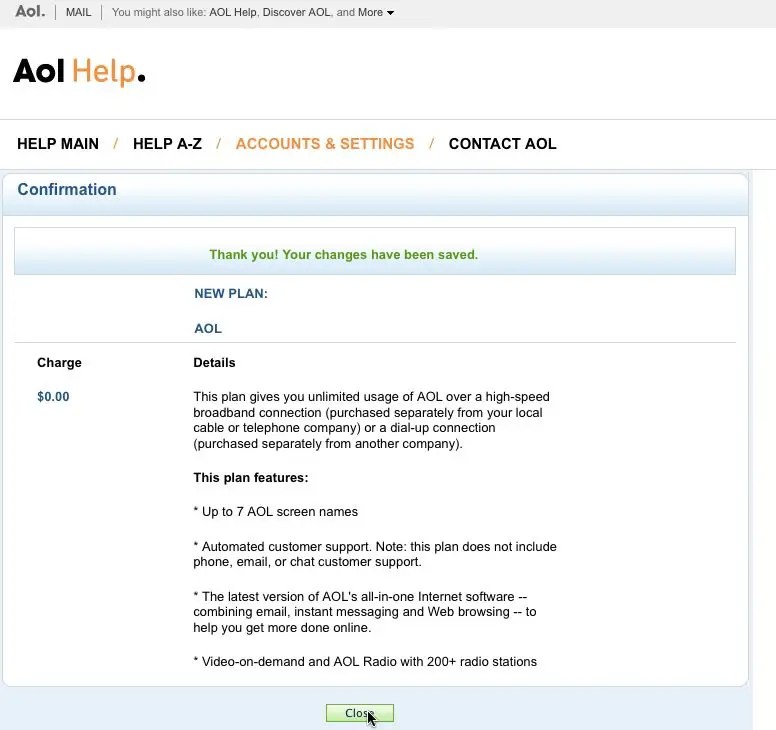Click the AOL plan name text
776x730 pixels.
[x=208, y=329]
